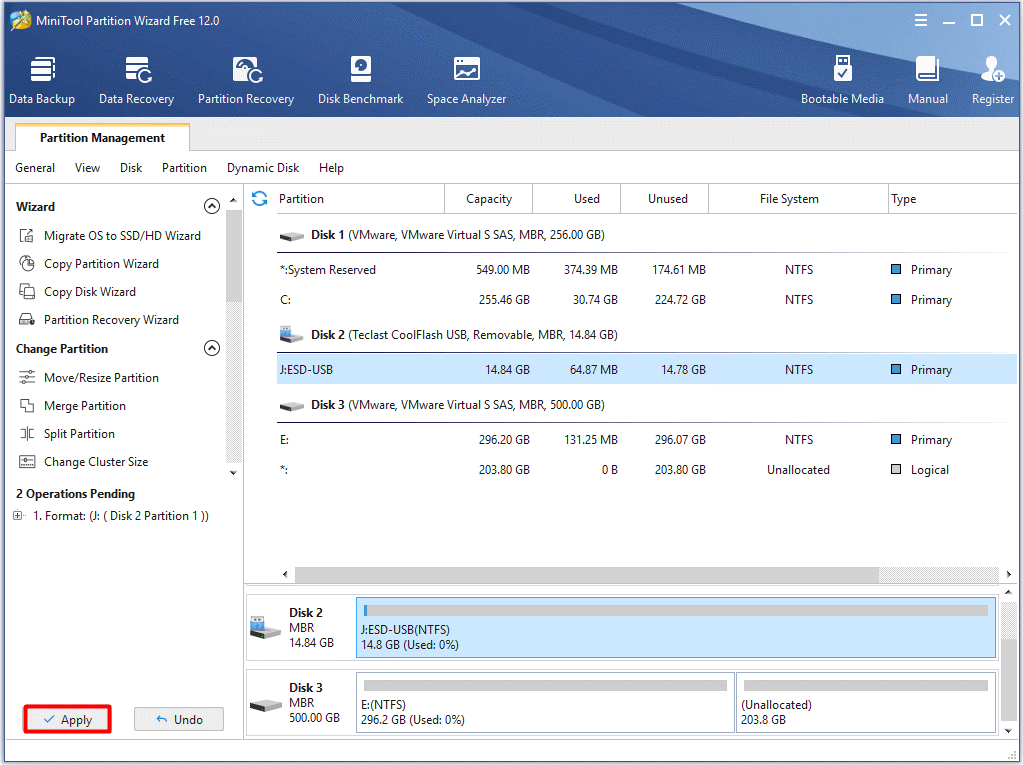Click the Type column header
This screenshot has width=1023, height=765.
point(953,199)
